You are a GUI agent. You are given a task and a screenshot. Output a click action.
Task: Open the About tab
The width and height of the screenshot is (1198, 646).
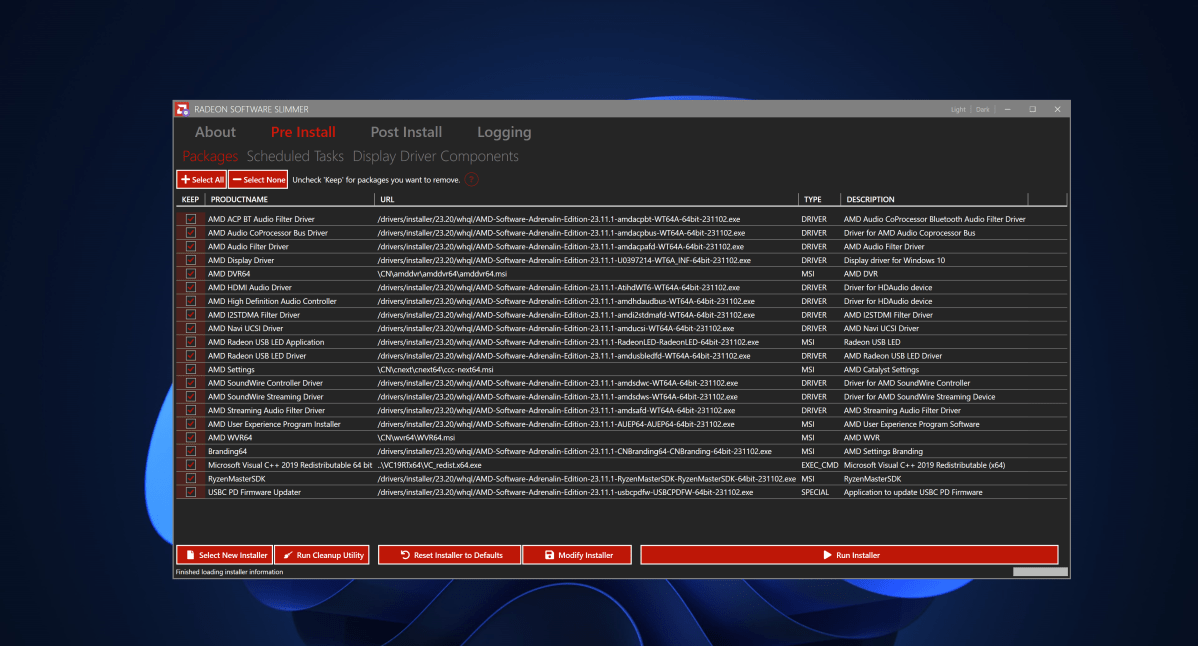pyautogui.click(x=215, y=132)
